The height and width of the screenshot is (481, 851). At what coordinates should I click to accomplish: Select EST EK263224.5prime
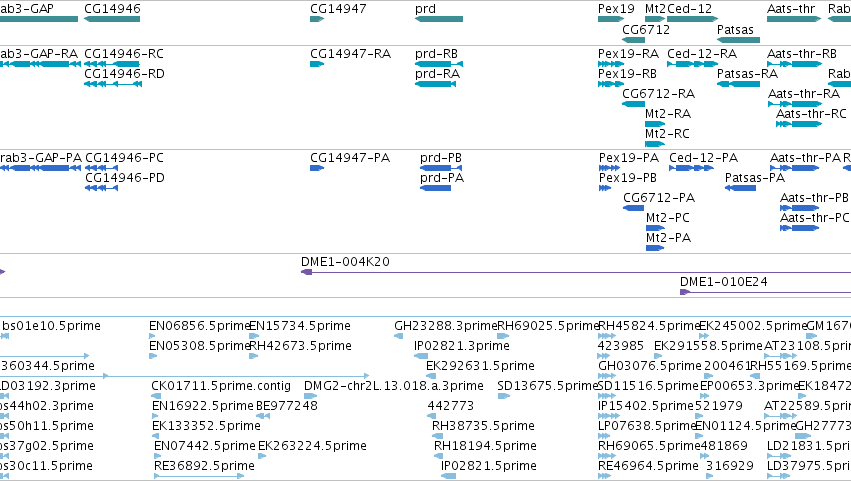click(262, 457)
